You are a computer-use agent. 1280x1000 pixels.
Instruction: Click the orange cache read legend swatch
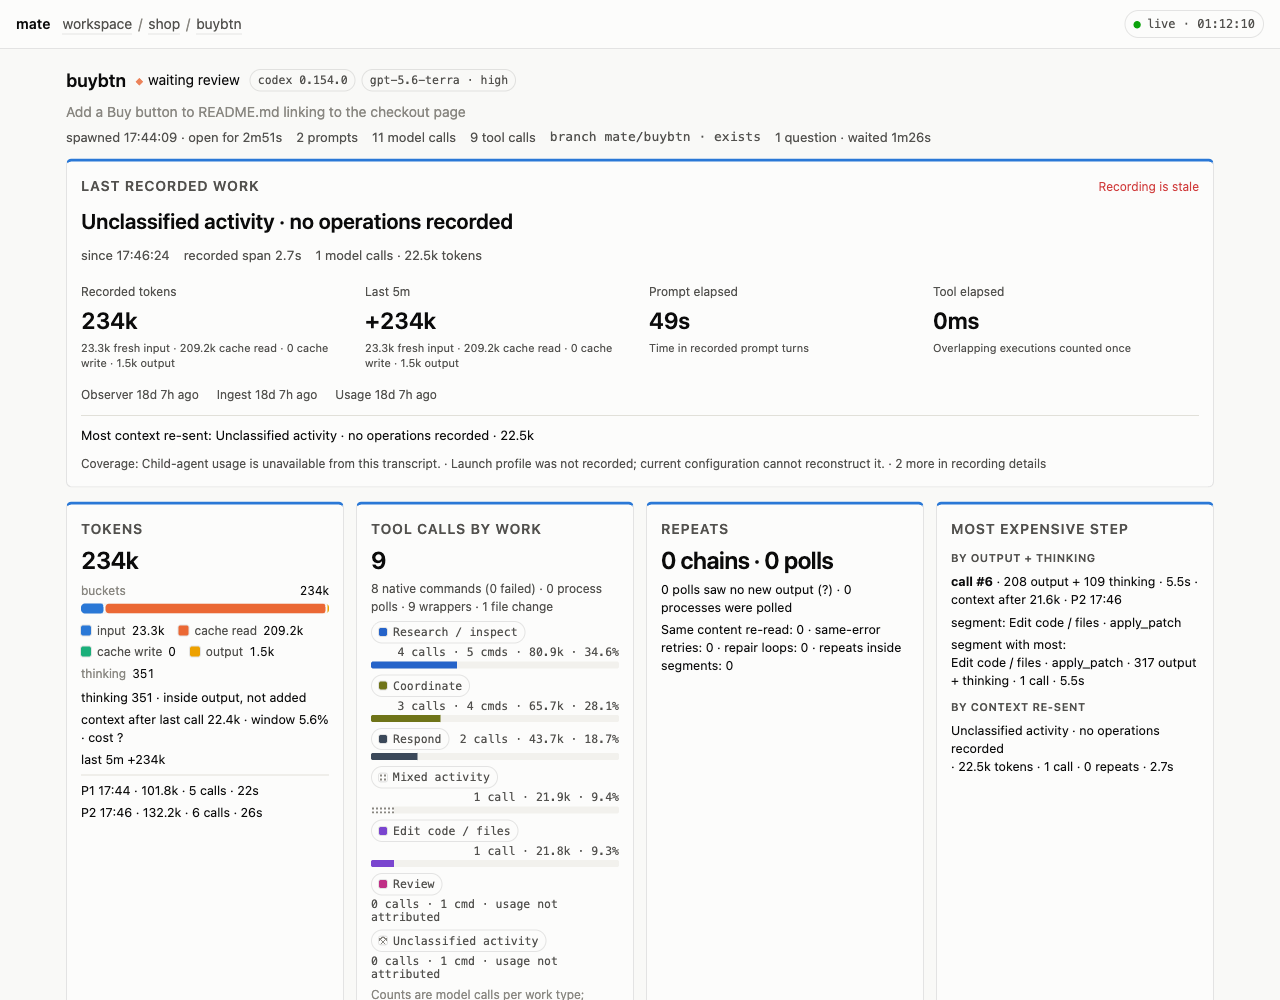(x=183, y=631)
